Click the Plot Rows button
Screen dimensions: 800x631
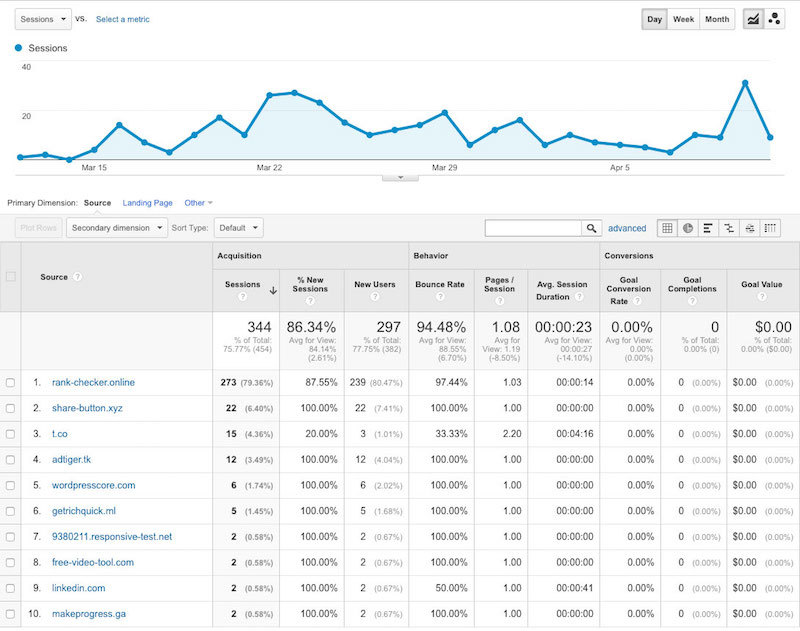tap(38, 228)
